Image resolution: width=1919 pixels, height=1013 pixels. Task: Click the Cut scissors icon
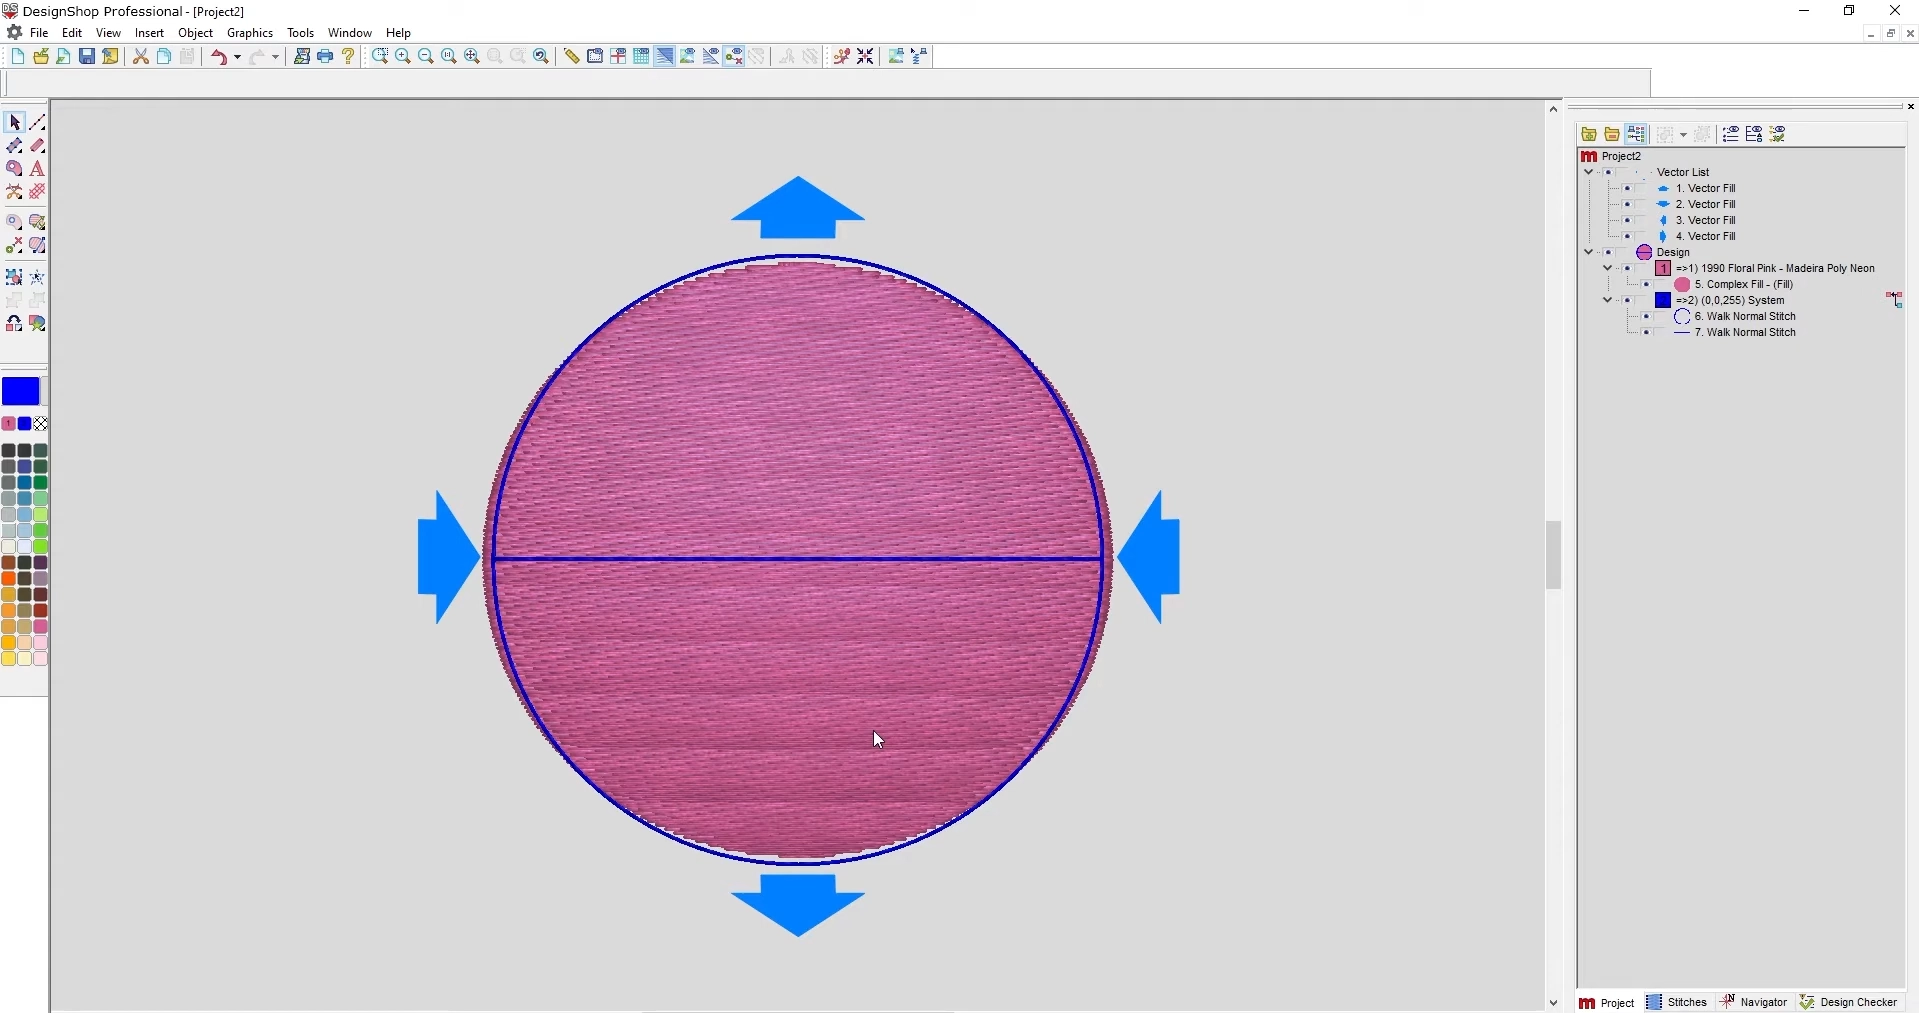141,57
